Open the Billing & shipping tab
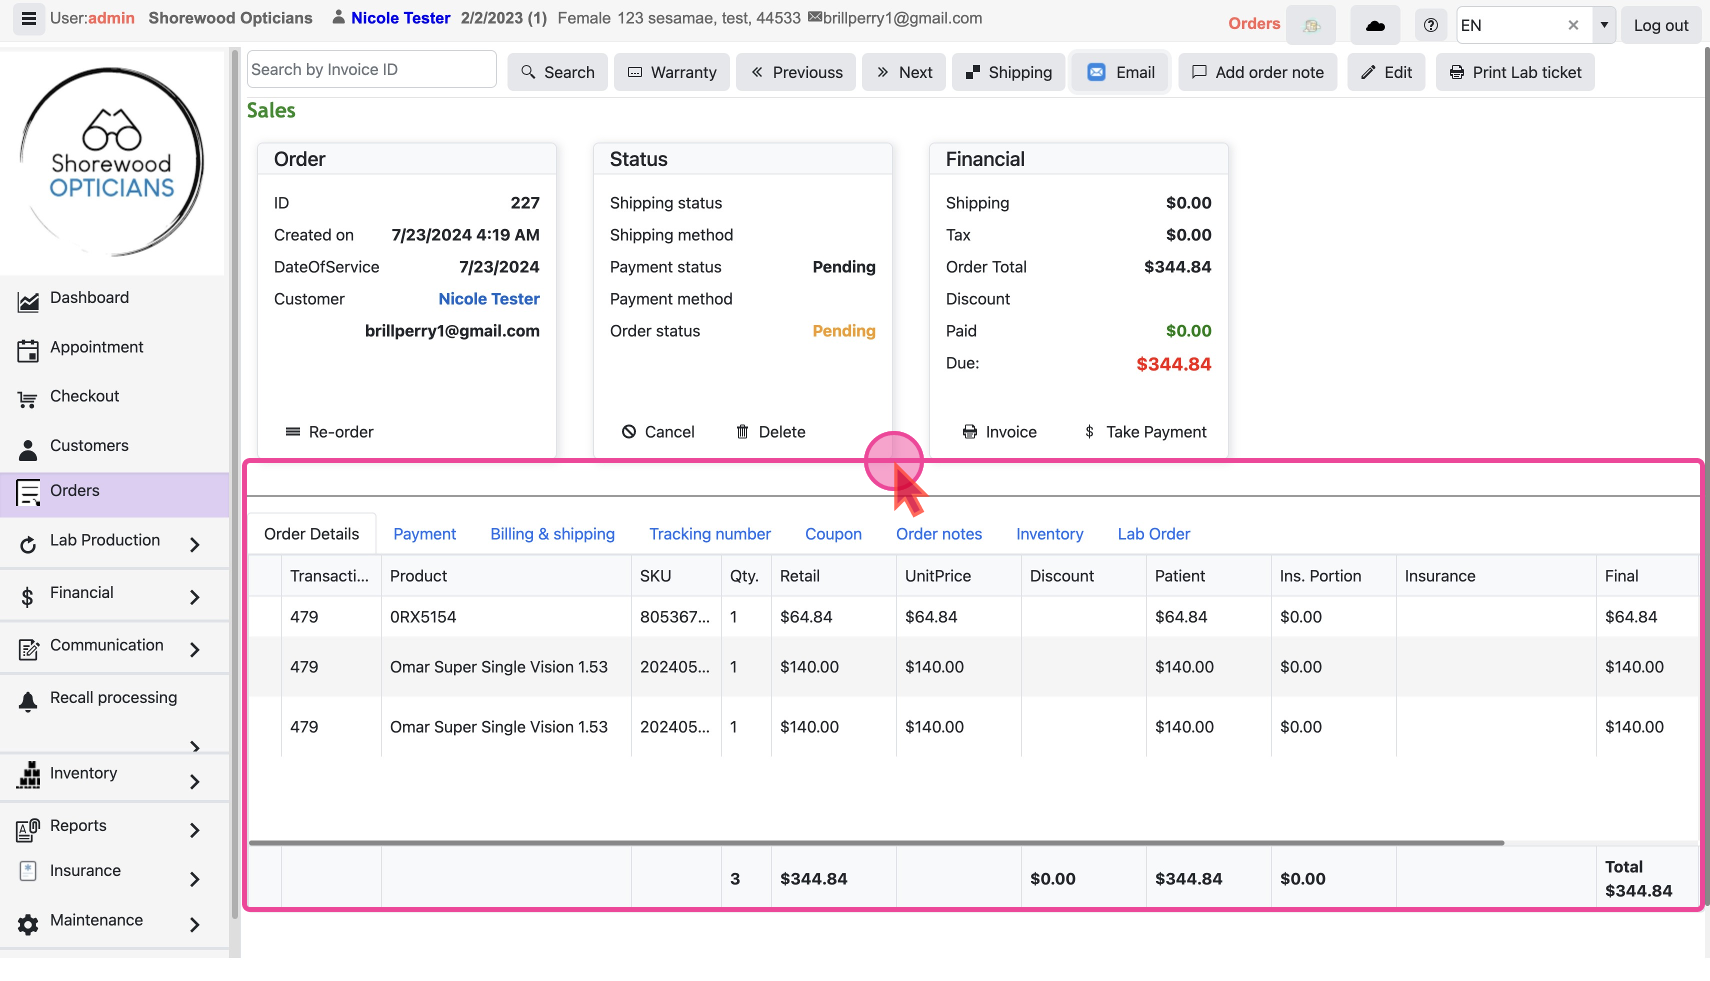 (552, 534)
